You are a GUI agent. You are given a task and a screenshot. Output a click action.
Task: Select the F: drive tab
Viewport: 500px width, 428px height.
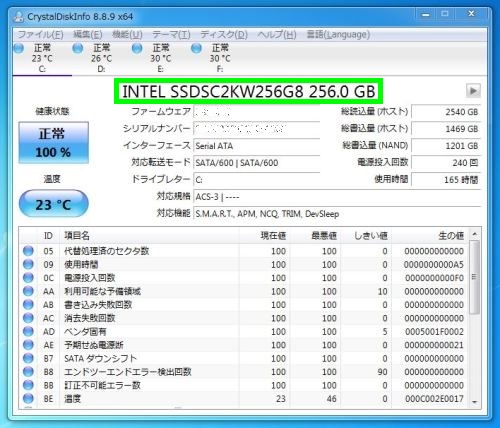click(x=220, y=58)
